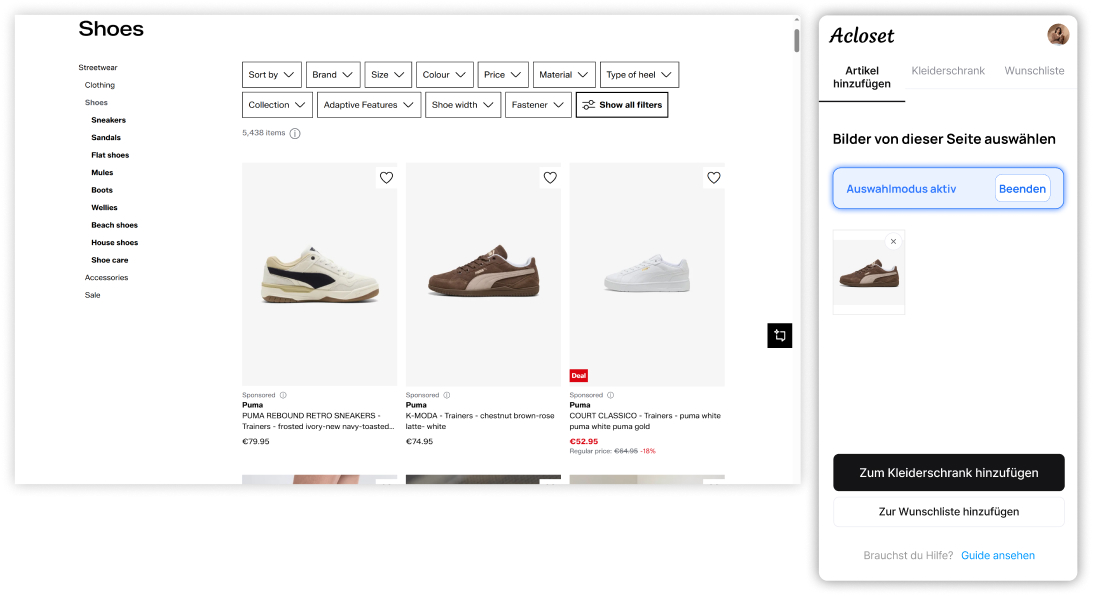The image size is (1093, 596).
Task: Open the Sort by dropdown
Action: pyautogui.click(x=271, y=75)
